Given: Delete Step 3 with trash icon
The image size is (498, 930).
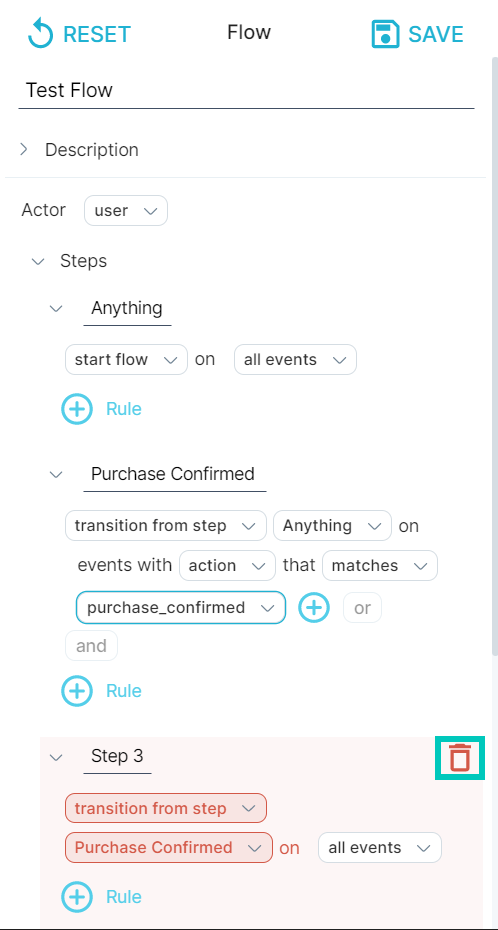Looking at the screenshot, I should tap(460, 757).
